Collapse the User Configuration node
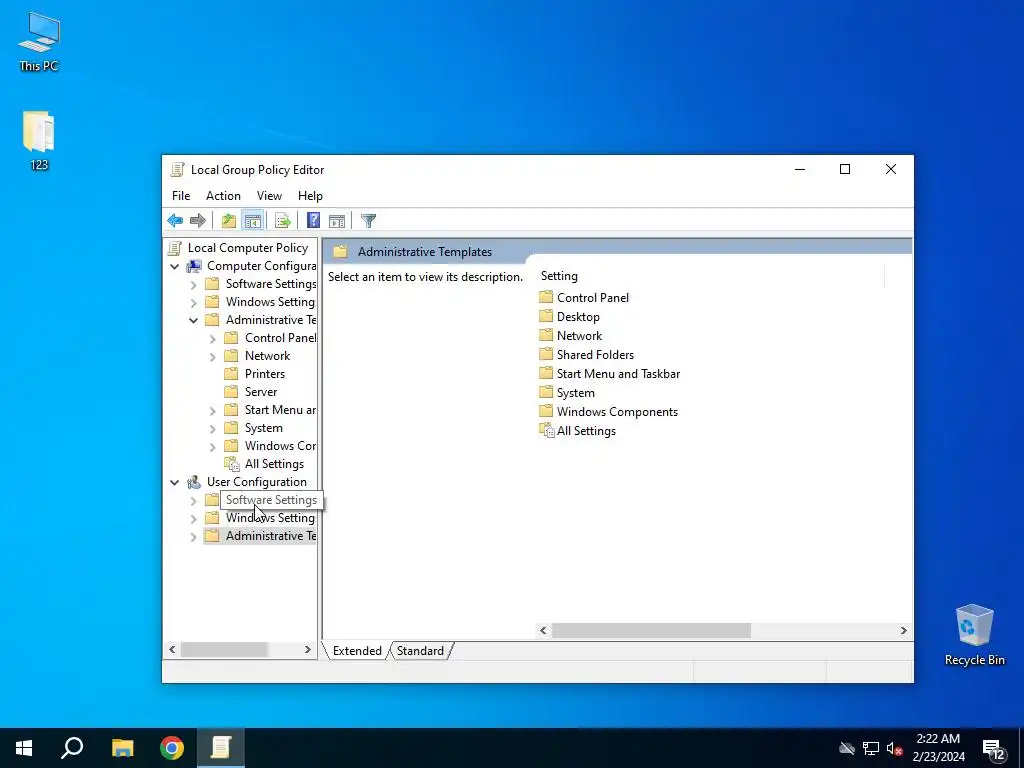Viewport: 1024px width, 768px height. (x=174, y=483)
